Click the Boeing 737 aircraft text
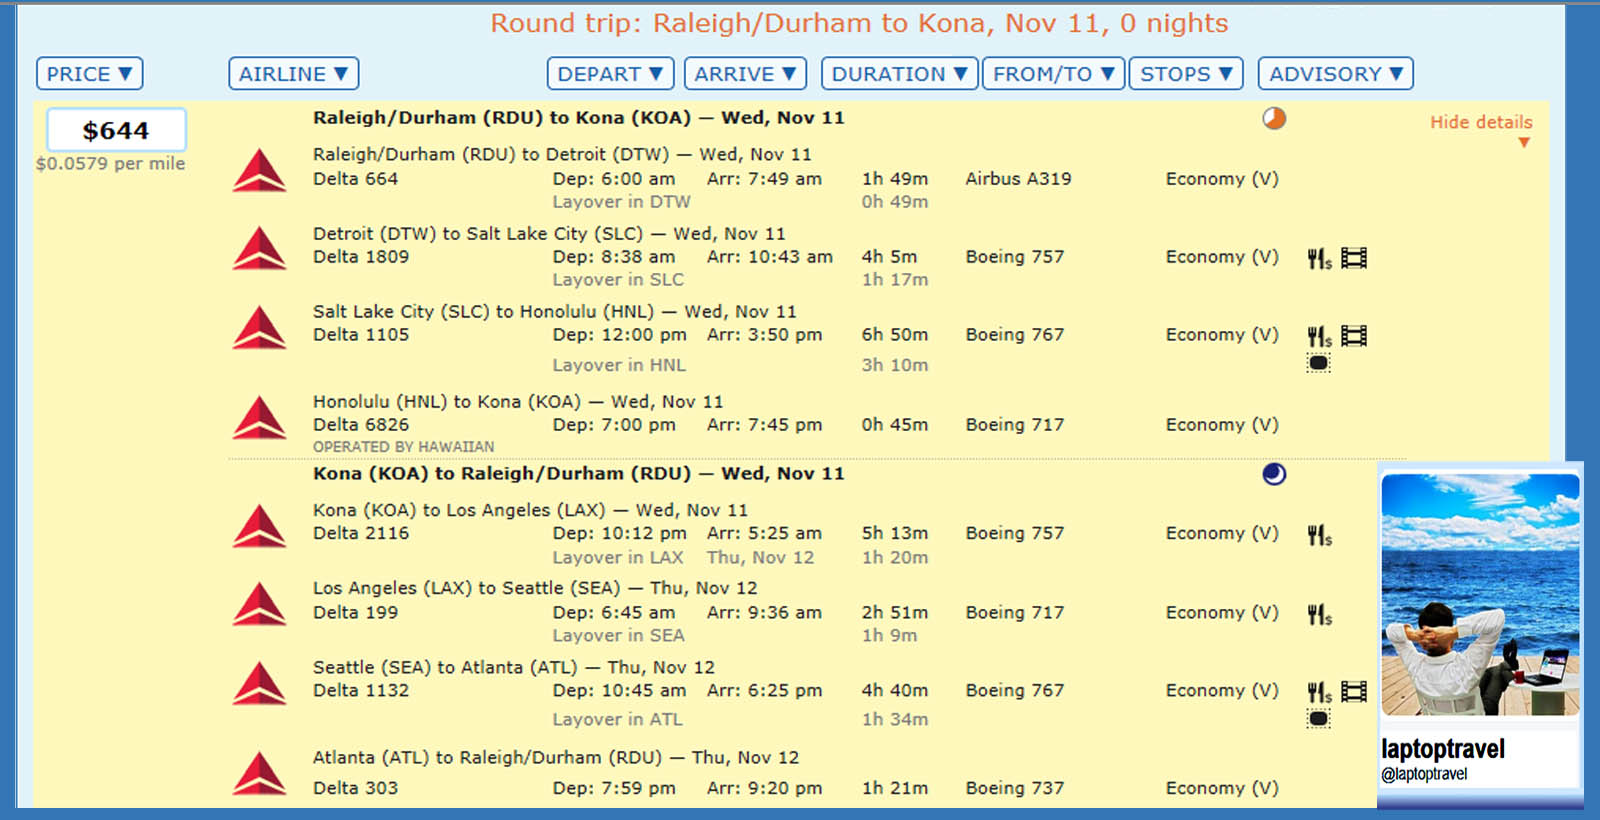Image resolution: width=1600 pixels, height=820 pixels. tap(1015, 788)
